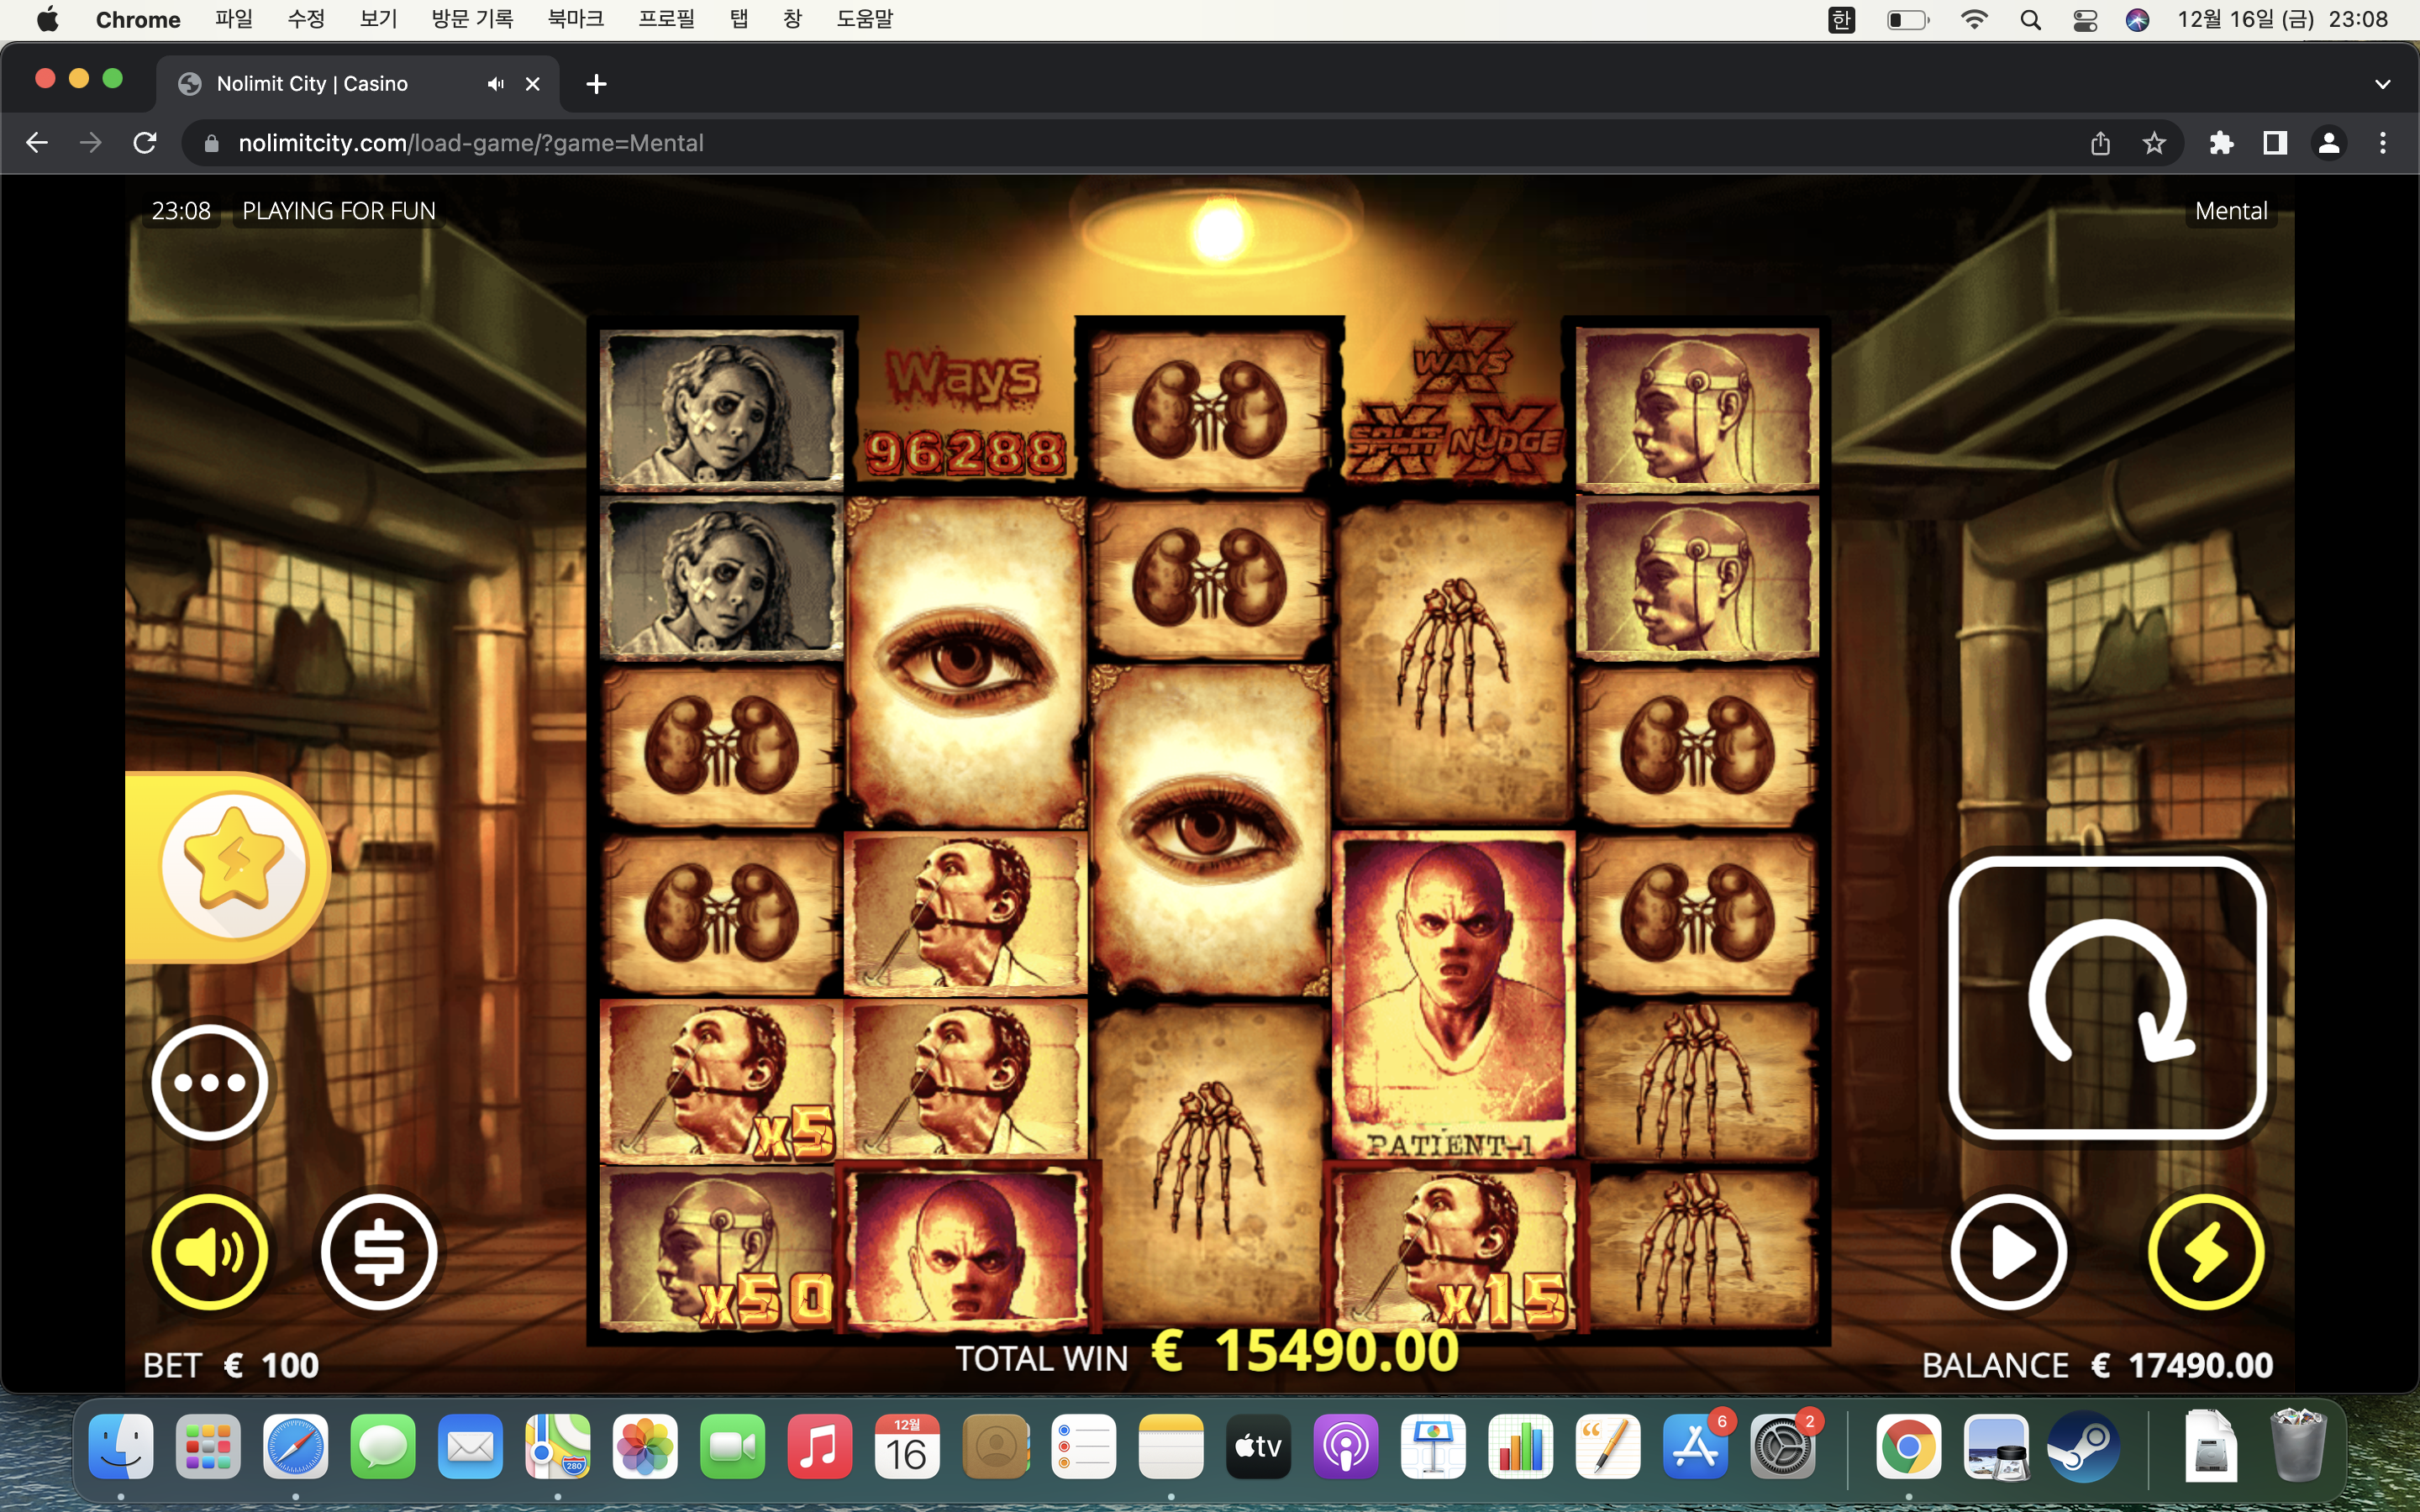Open the 북마크 menu in menu bar
This screenshot has width=2420, height=1512.
pos(575,19)
